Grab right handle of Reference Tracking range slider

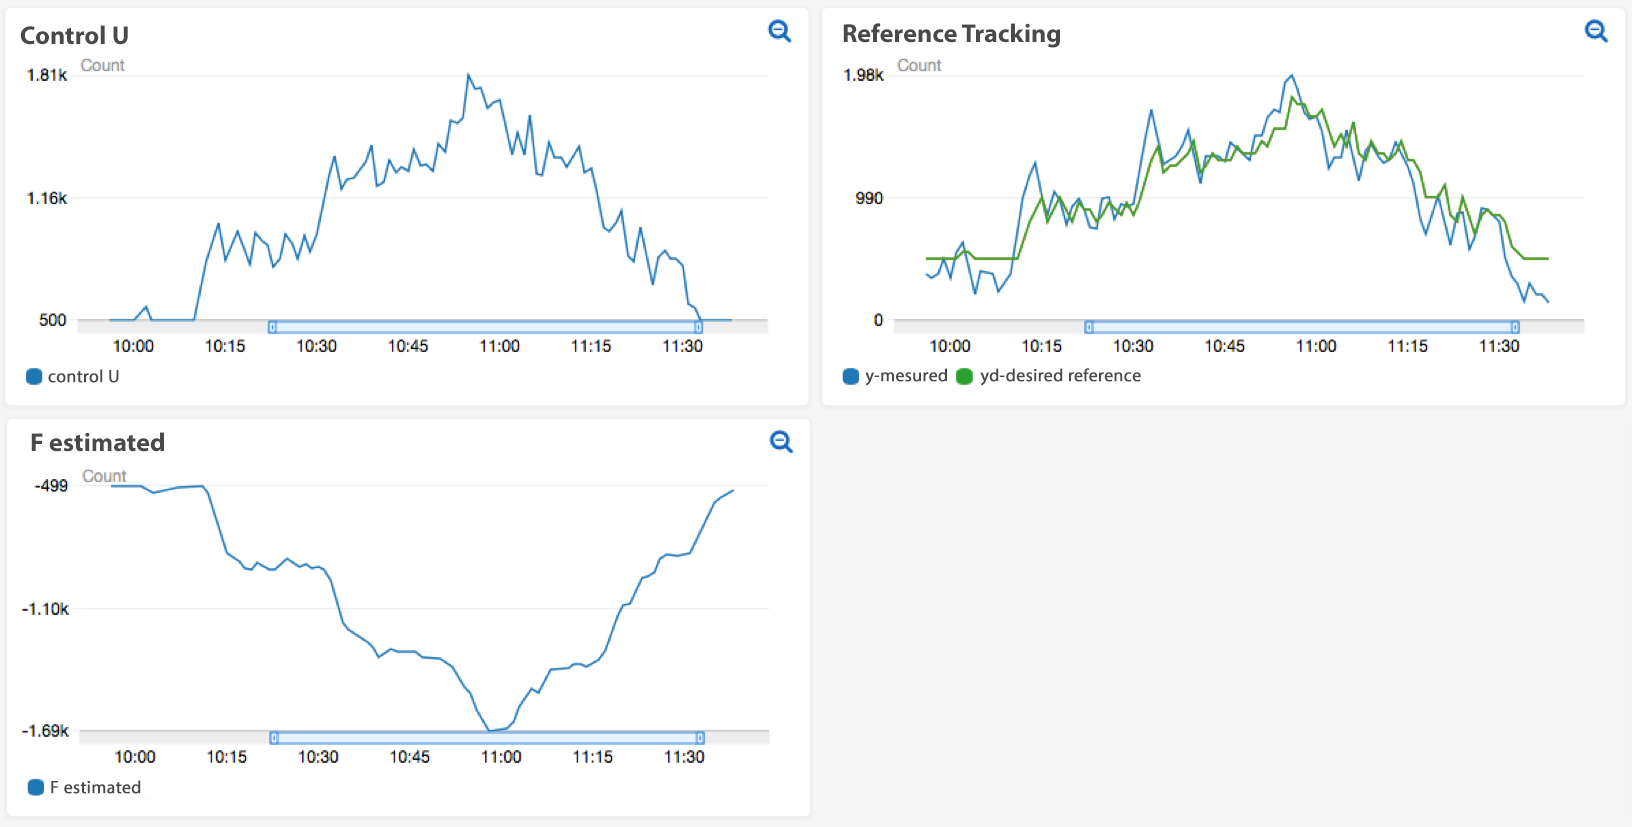click(x=1515, y=327)
